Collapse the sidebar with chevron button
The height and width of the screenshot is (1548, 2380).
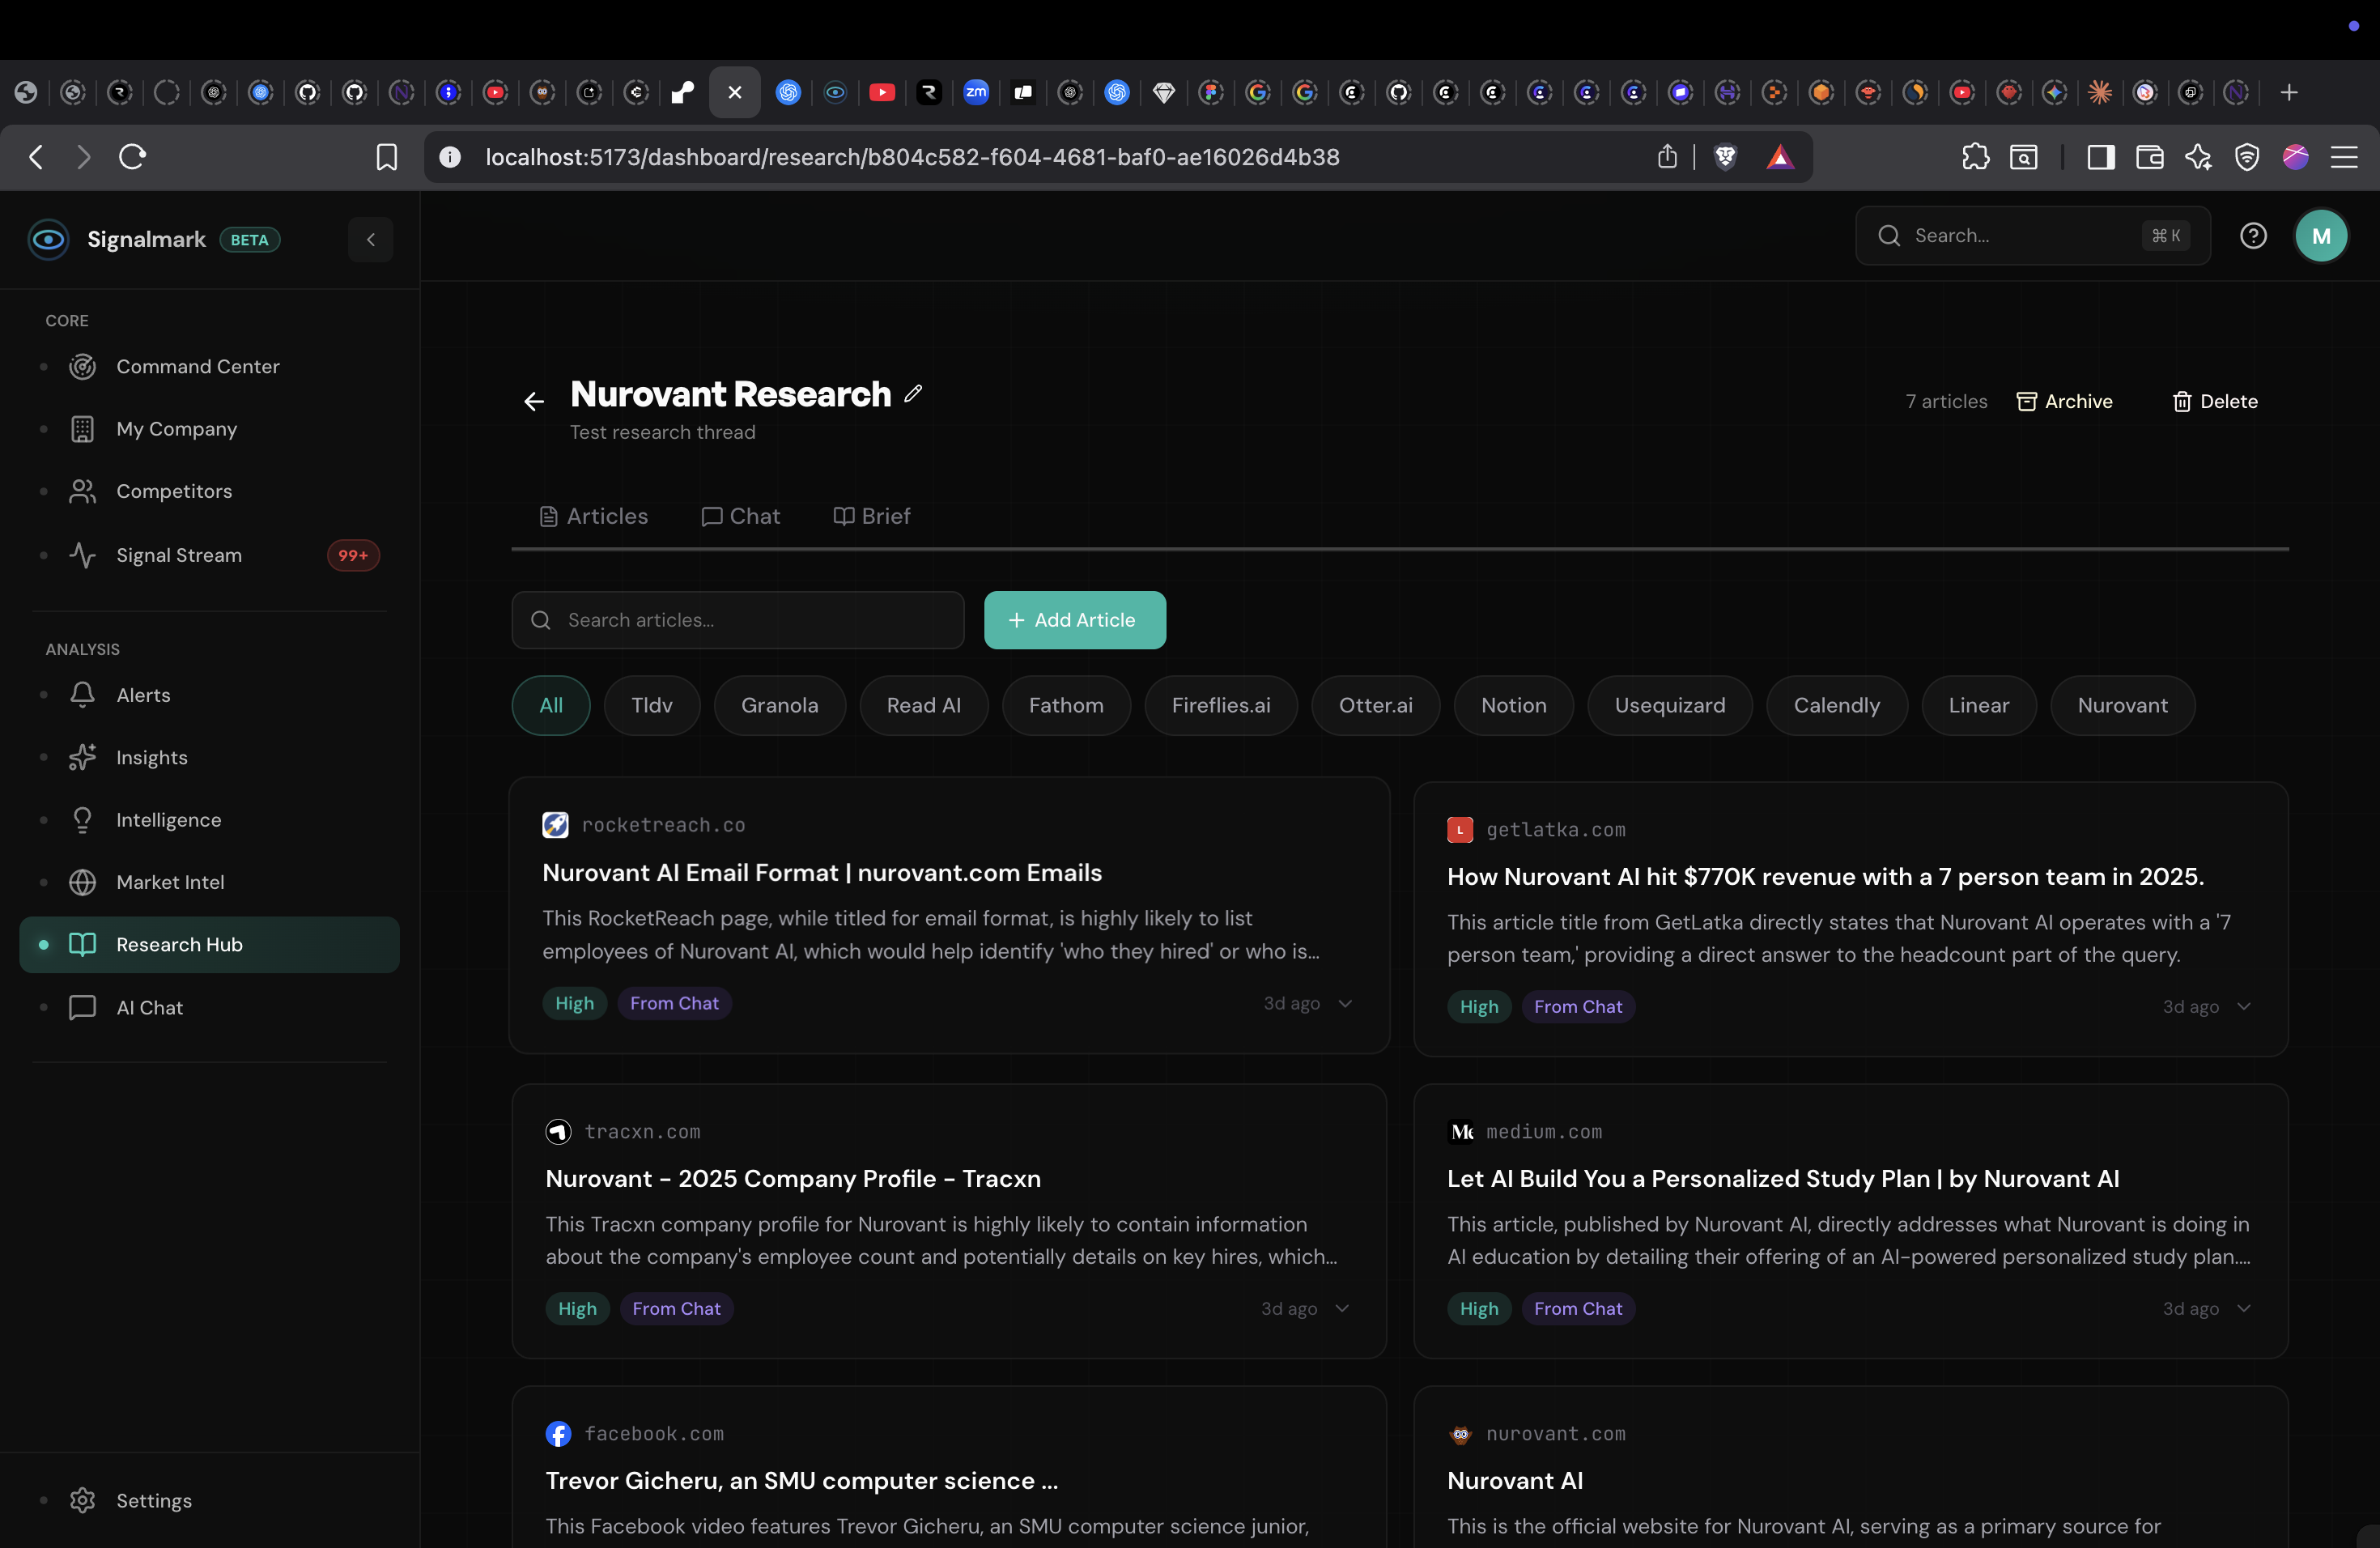coord(371,240)
